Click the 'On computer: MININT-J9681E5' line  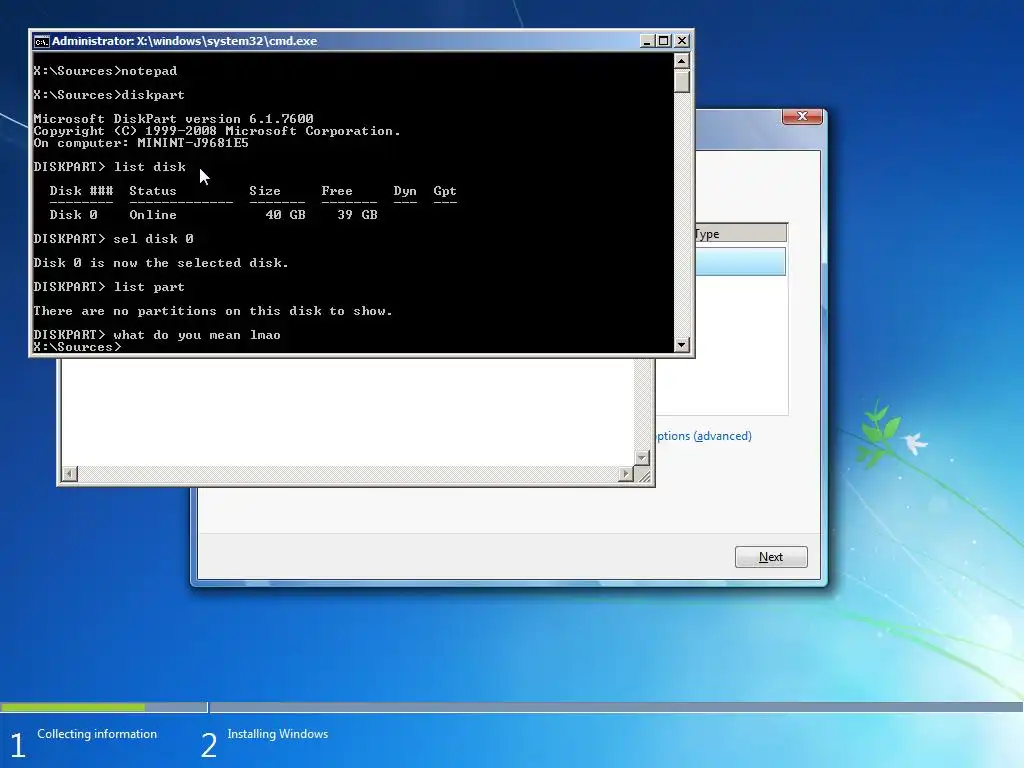click(141, 143)
